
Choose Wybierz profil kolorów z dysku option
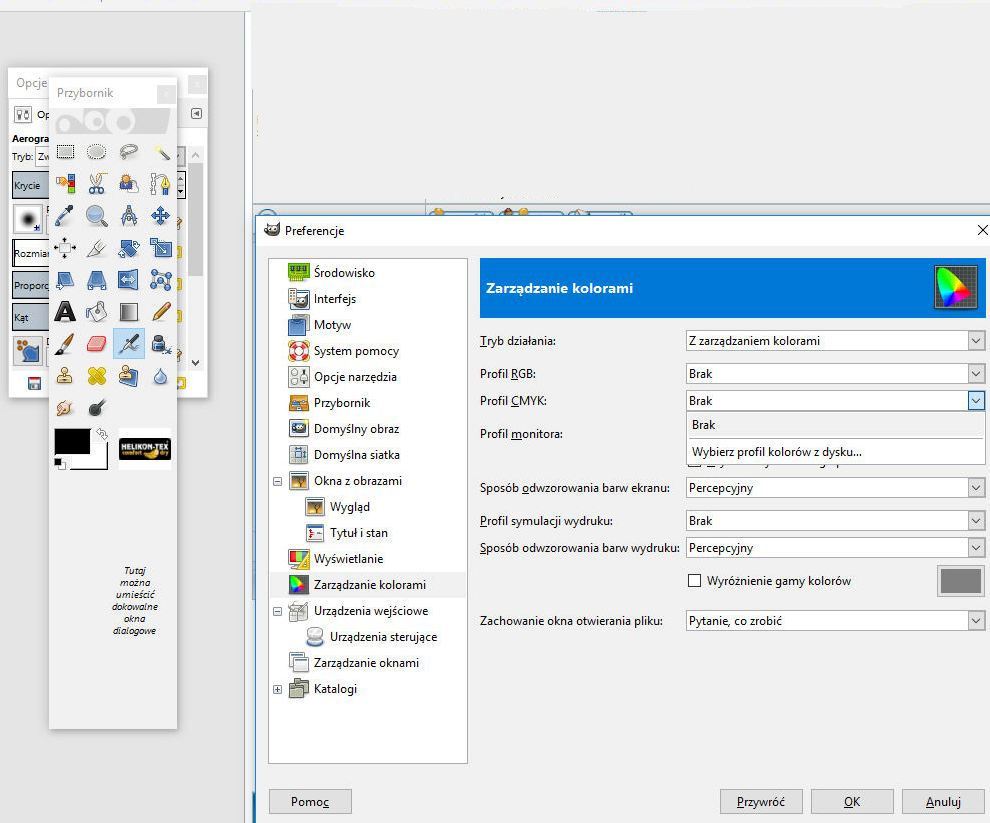[776, 452]
